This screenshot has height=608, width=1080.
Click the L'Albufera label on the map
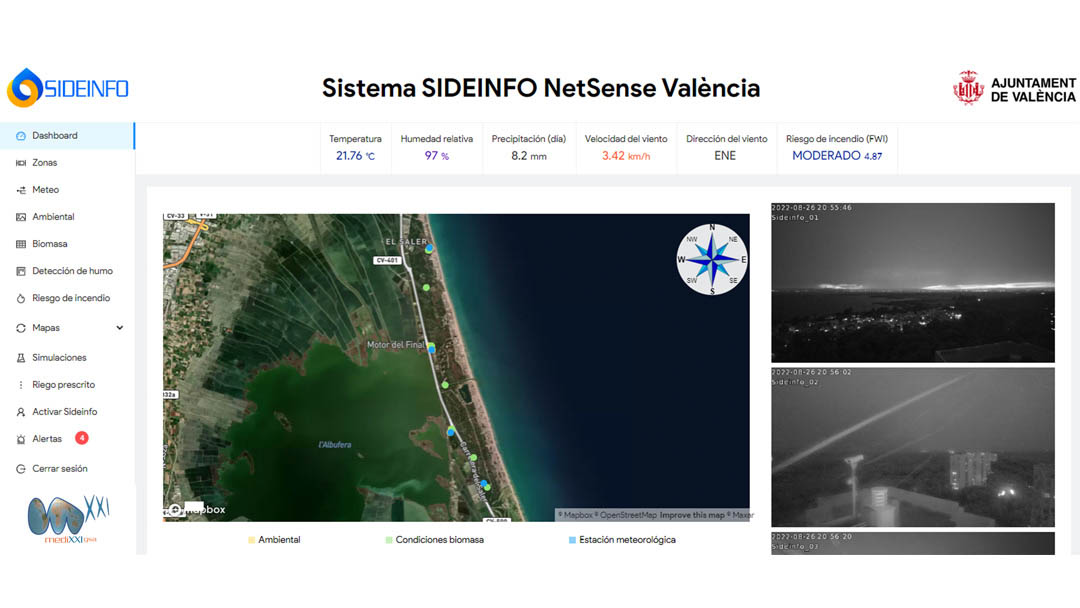coord(335,445)
